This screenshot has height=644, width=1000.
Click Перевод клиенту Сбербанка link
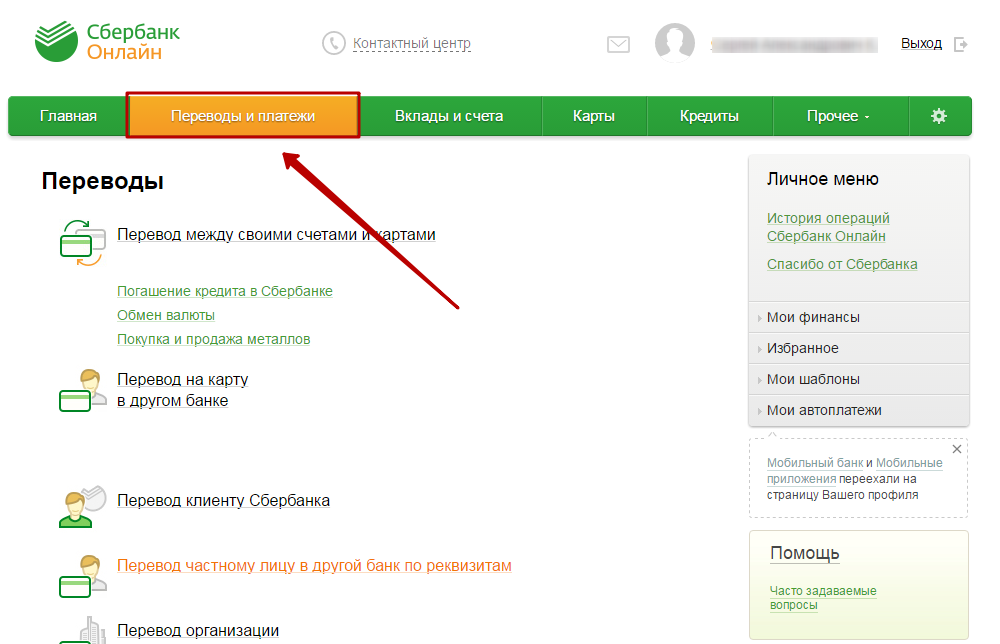223,501
